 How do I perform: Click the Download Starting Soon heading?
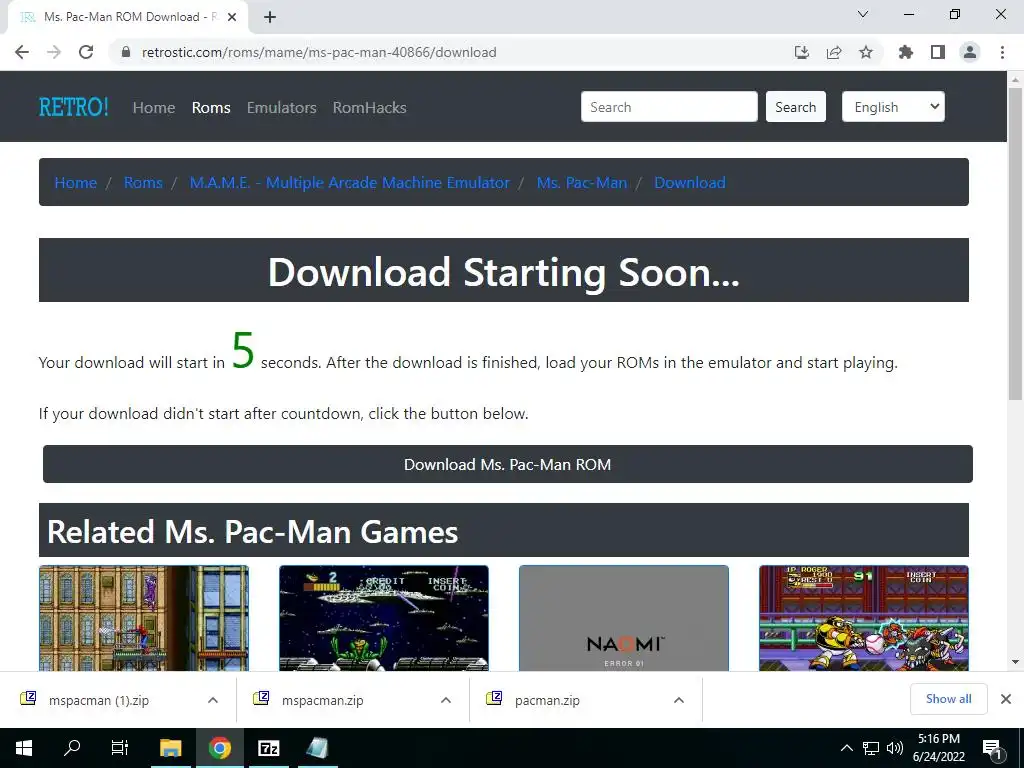click(504, 272)
